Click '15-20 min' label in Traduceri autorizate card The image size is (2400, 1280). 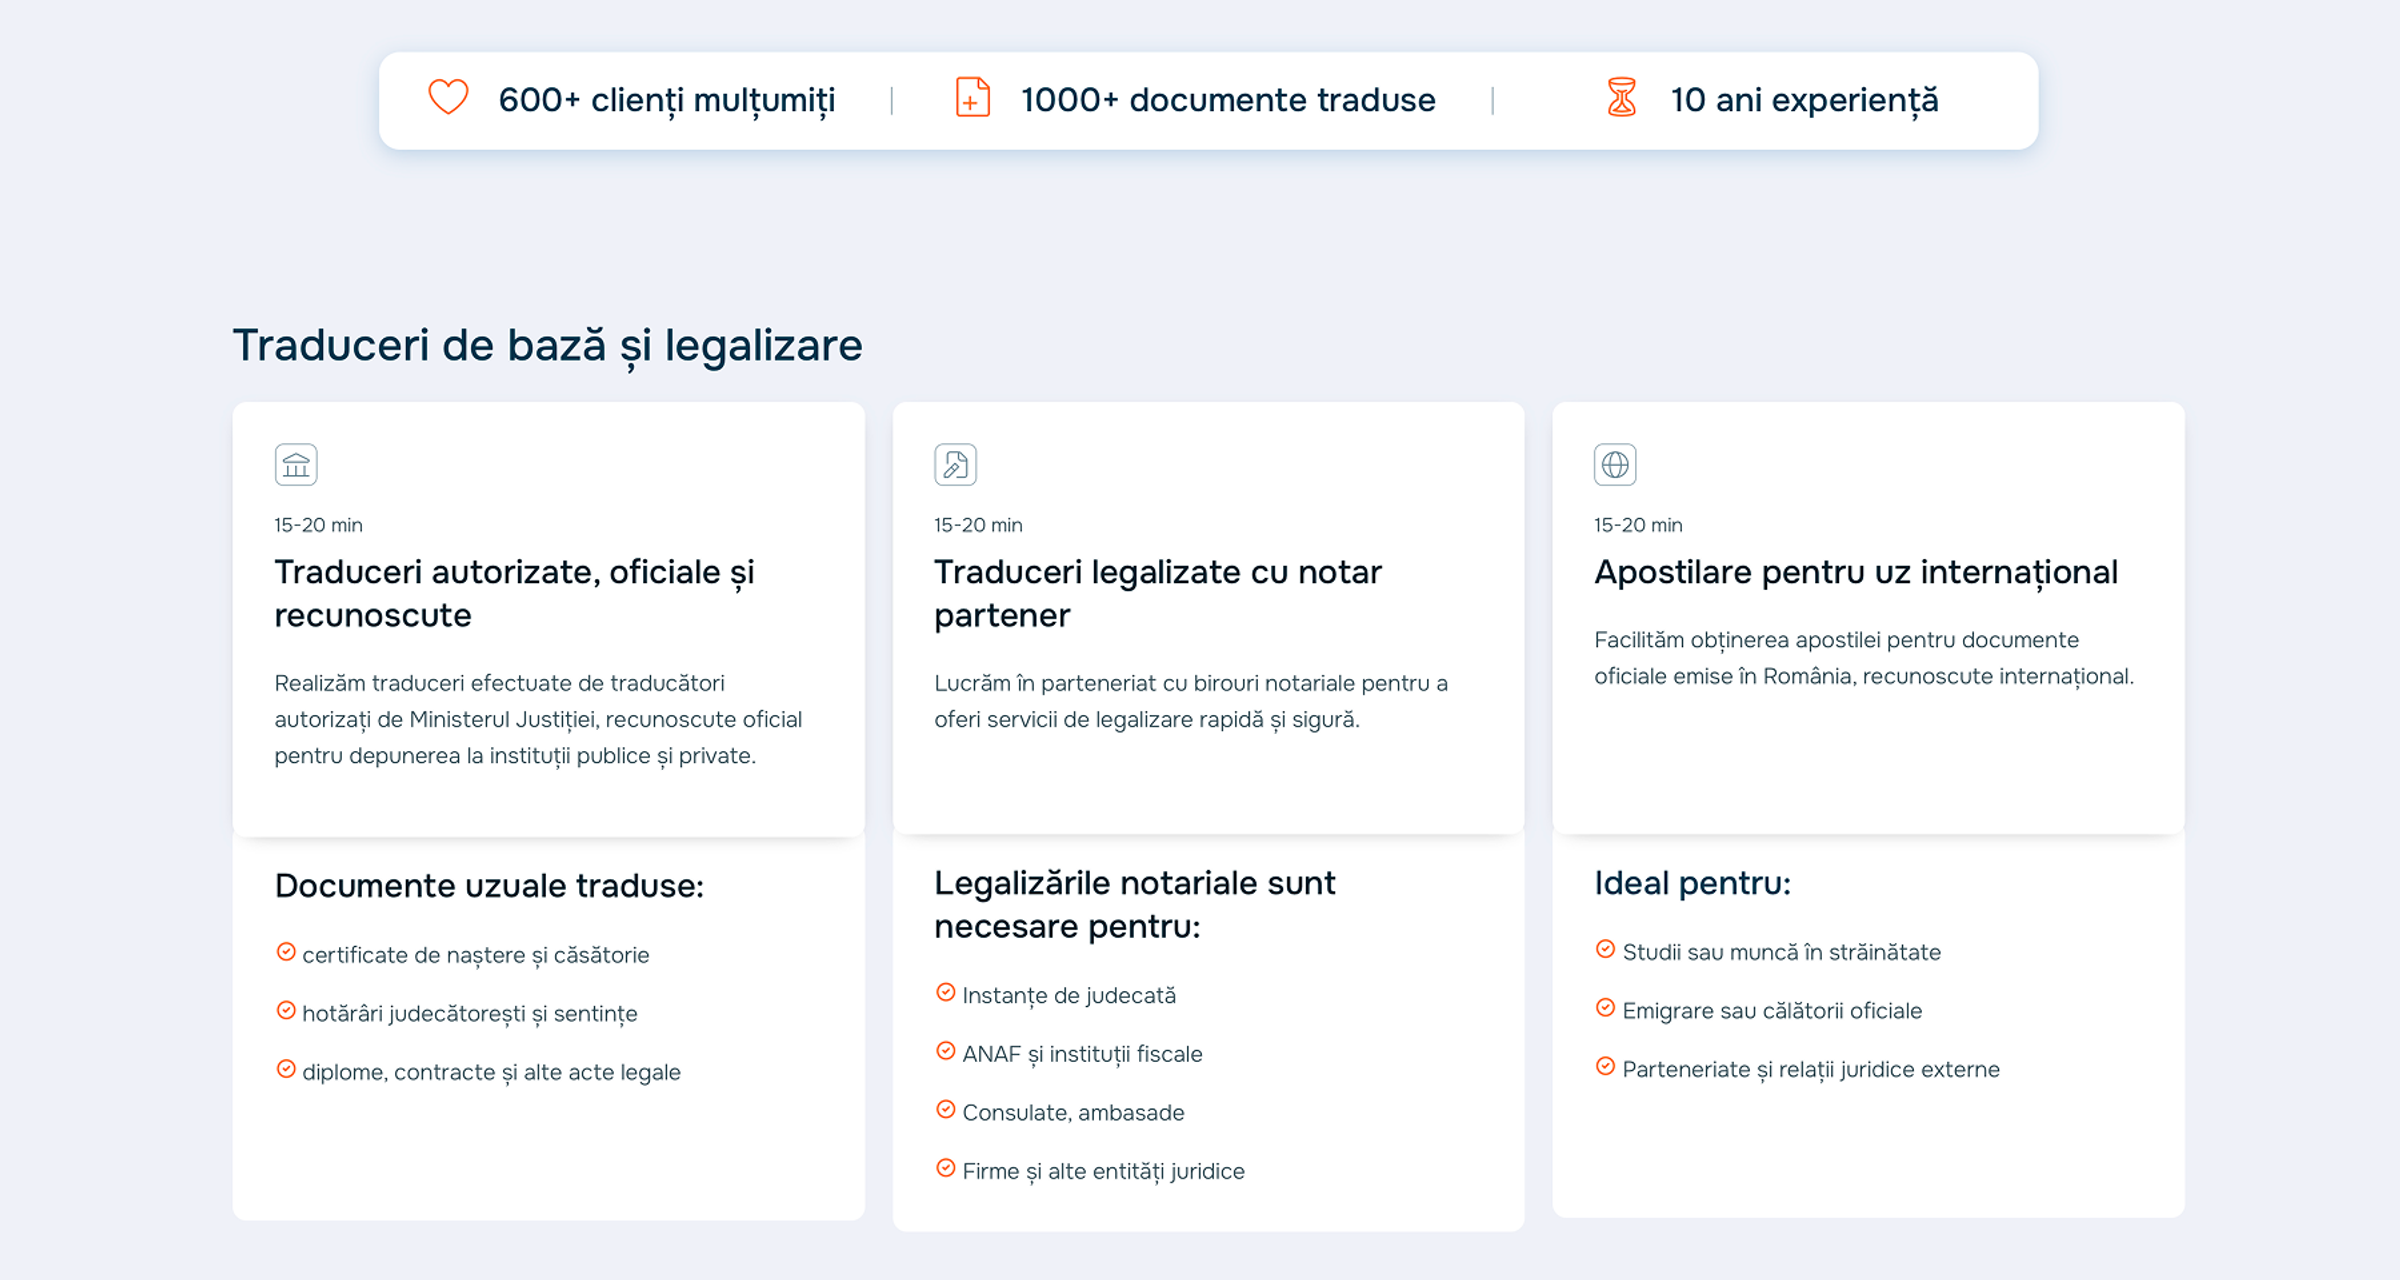(x=318, y=525)
